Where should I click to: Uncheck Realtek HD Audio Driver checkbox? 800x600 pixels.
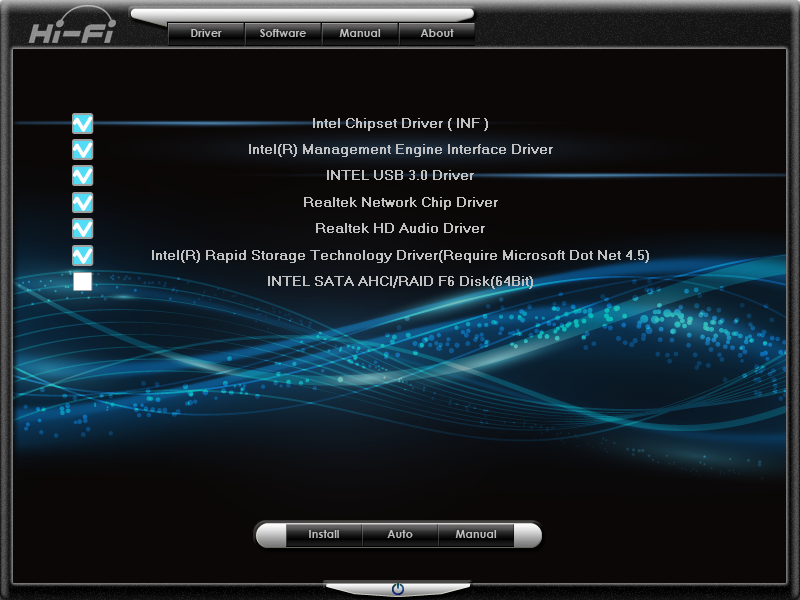pyautogui.click(x=83, y=229)
